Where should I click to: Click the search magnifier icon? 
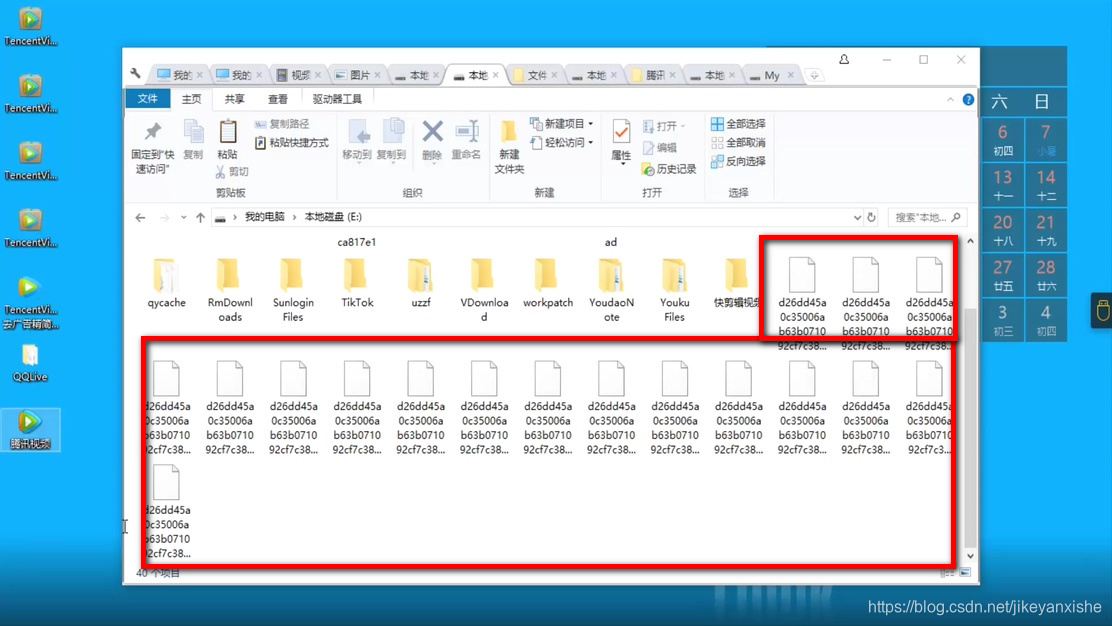(x=956, y=217)
